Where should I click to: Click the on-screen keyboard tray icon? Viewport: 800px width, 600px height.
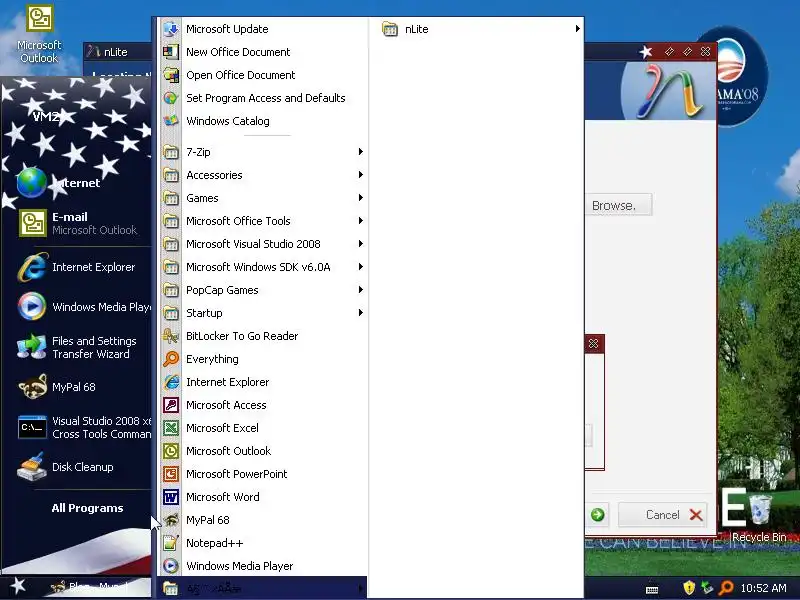point(652,589)
